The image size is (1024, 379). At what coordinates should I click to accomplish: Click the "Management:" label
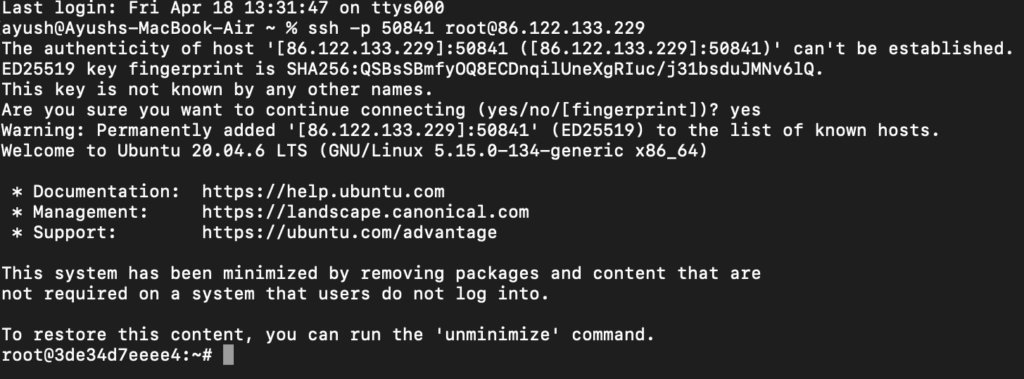pos(91,212)
